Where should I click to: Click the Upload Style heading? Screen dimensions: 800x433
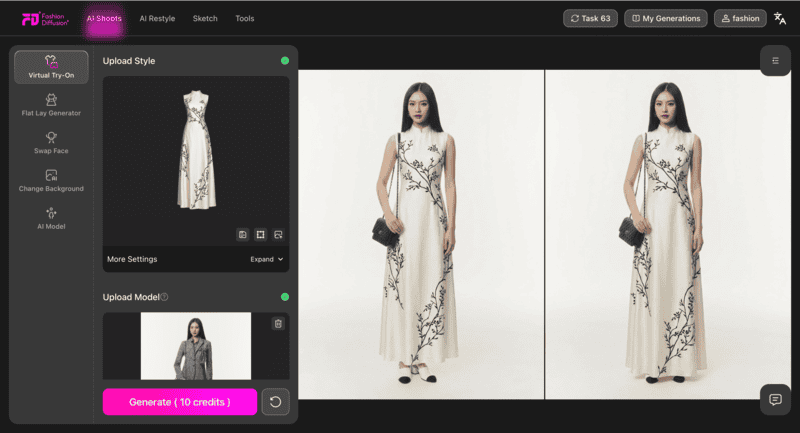pos(129,61)
